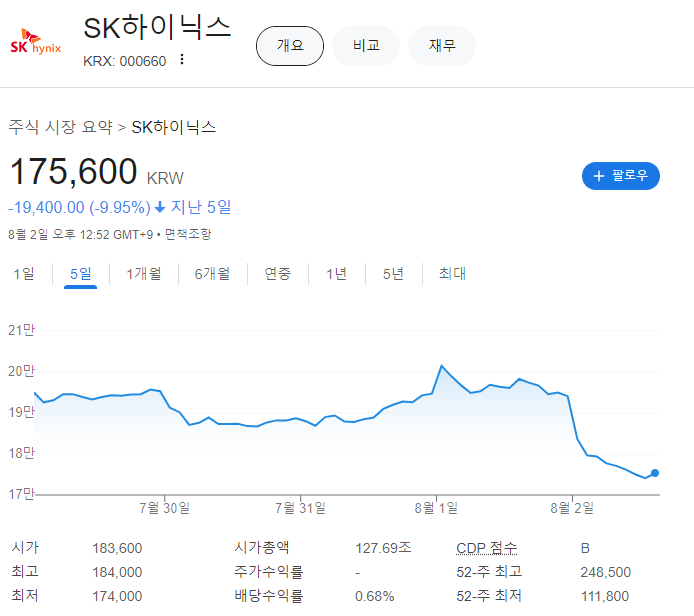Click the 최저 value 174,000
This screenshot has height=616, width=694.
[x=117, y=596]
